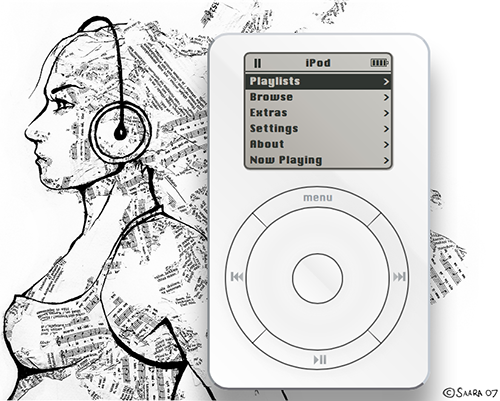This screenshot has height=401, width=500.
Task: Click the pause status icon on screen
Action: tap(258, 63)
